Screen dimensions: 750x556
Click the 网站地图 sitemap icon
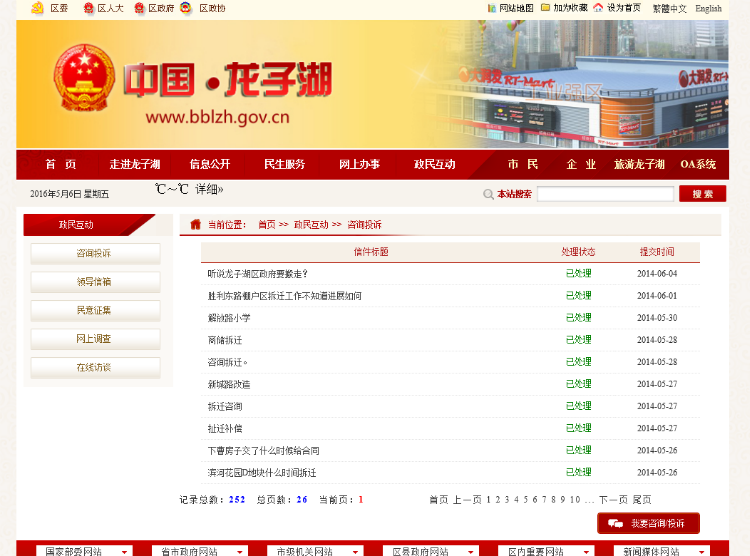pos(491,8)
